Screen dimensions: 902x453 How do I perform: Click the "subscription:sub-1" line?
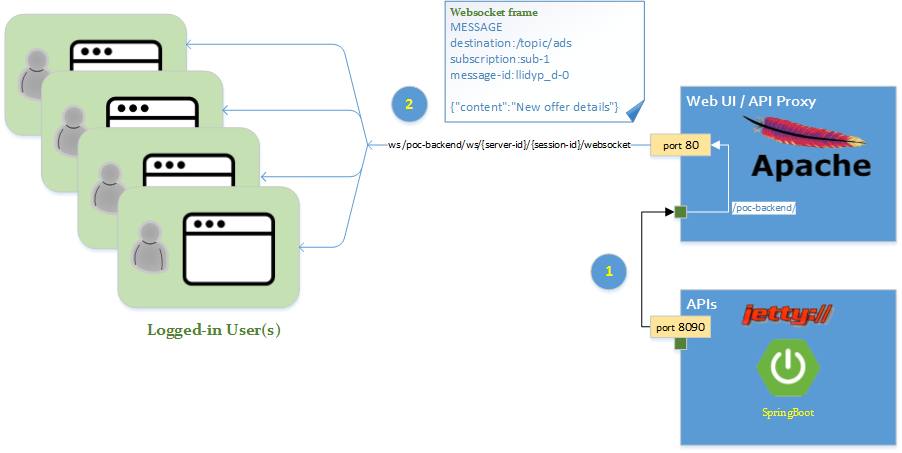500,59
